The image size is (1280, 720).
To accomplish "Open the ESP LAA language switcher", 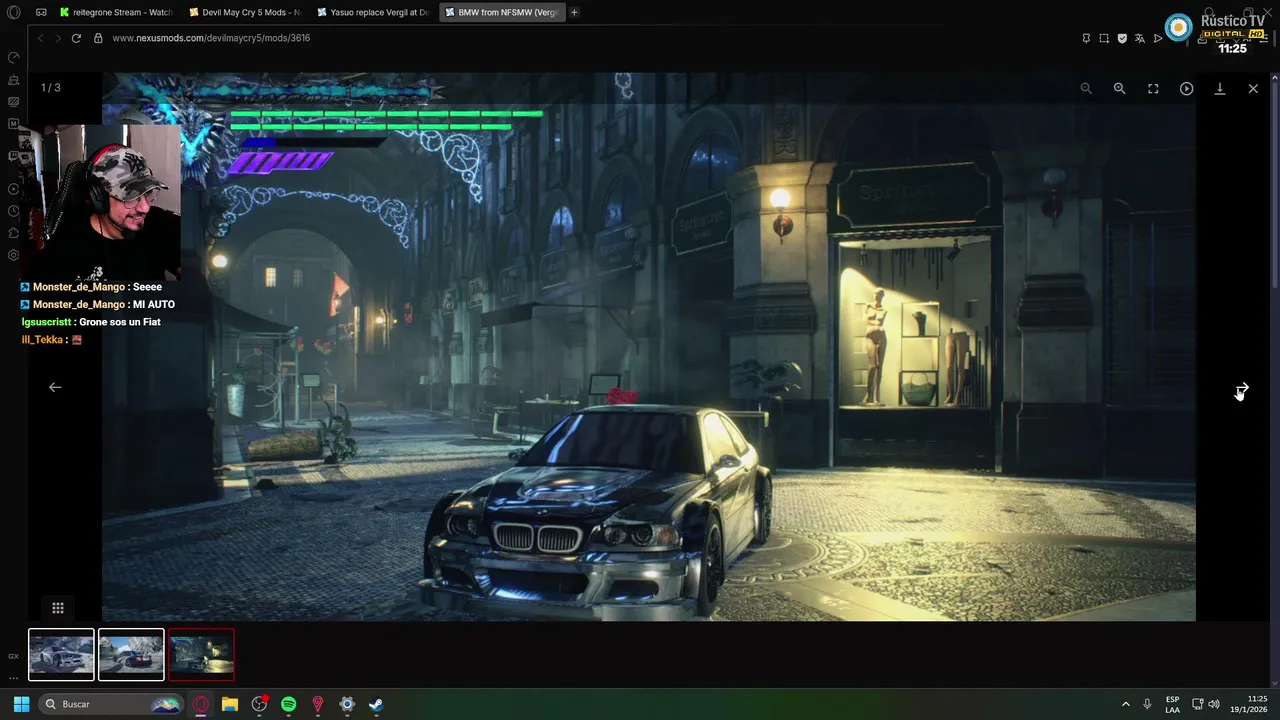I will coord(1172,704).
